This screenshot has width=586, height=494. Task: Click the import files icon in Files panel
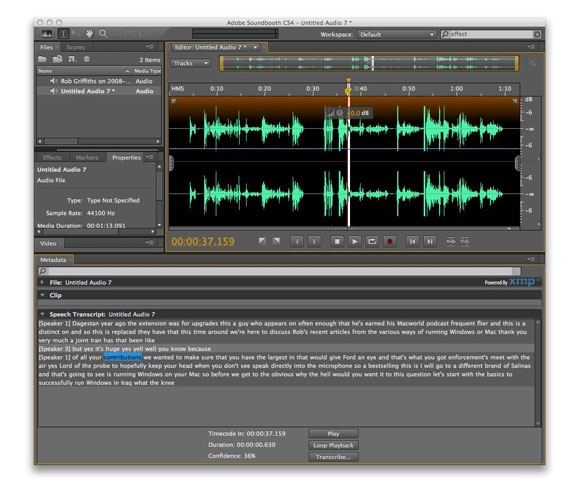point(57,59)
